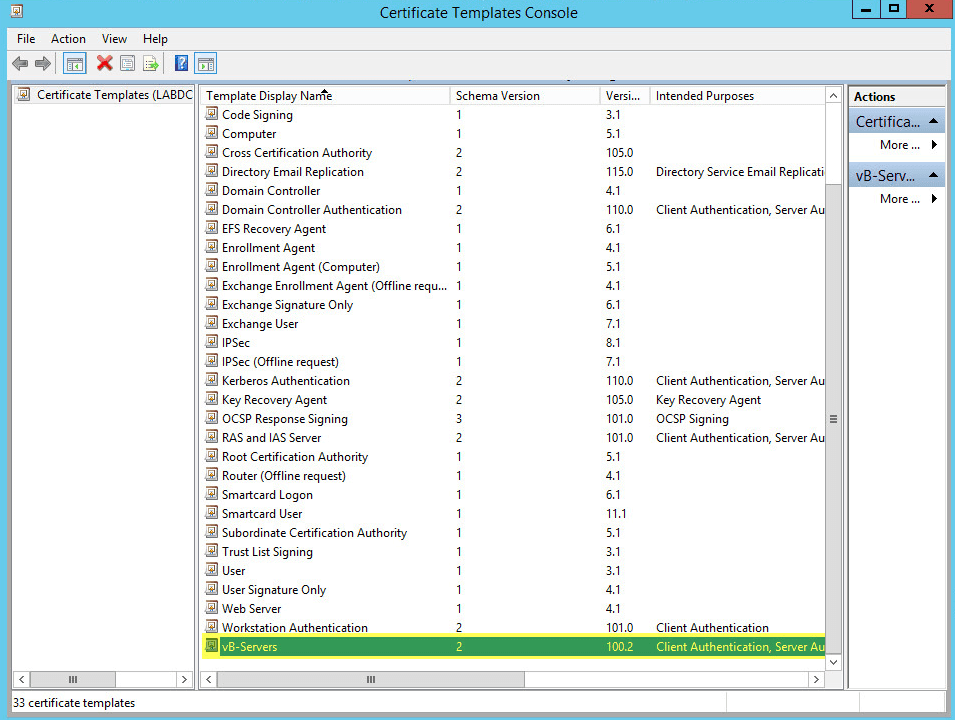Image resolution: width=955 pixels, height=720 pixels.
Task: Click the OCSP Response Signing template icon
Action: 211,418
